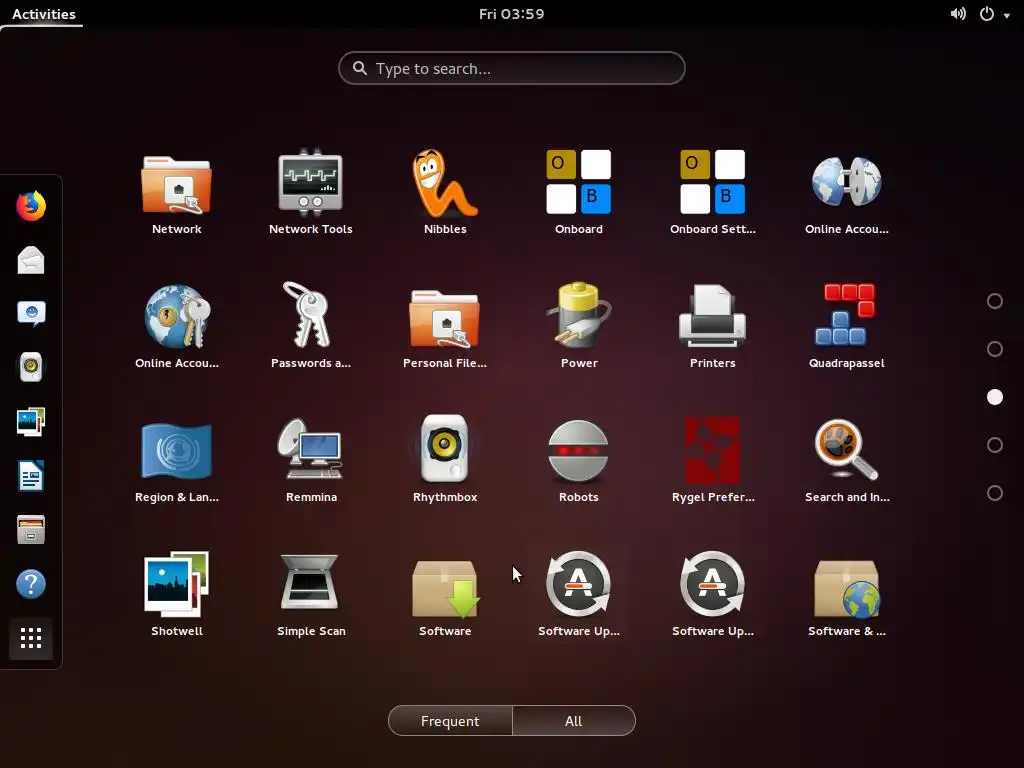Go to the first app page dot
1024x768 pixels.
point(995,301)
